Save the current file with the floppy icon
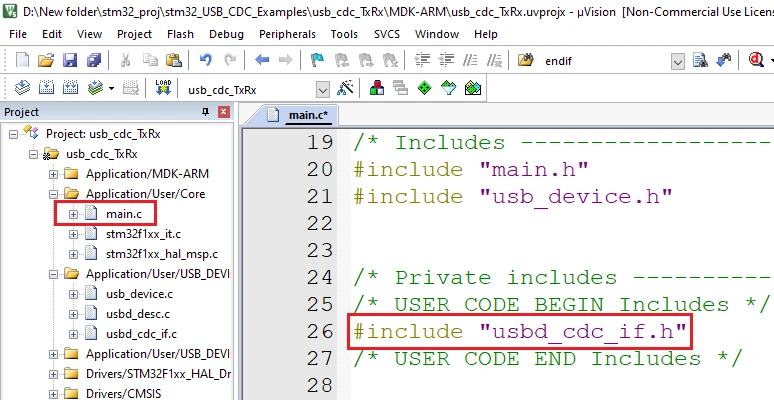774x400 pixels. [x=70, y=60]
